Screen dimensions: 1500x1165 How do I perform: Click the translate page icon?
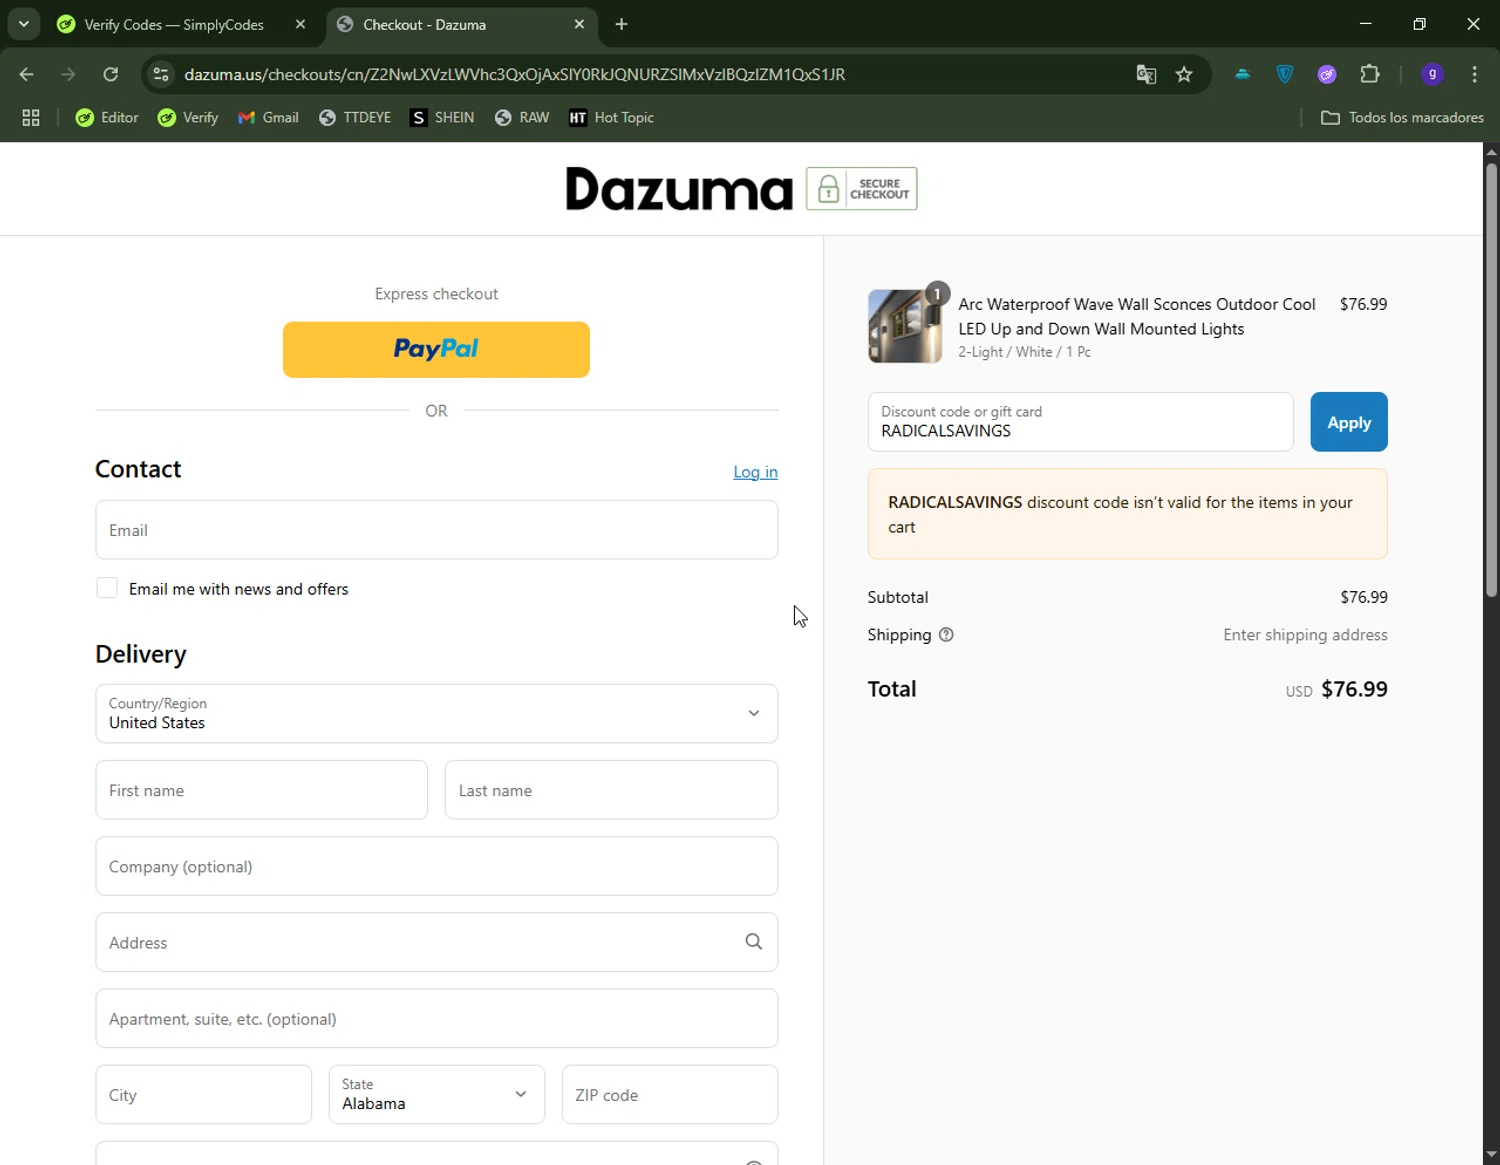click(x=1146, y=74)
